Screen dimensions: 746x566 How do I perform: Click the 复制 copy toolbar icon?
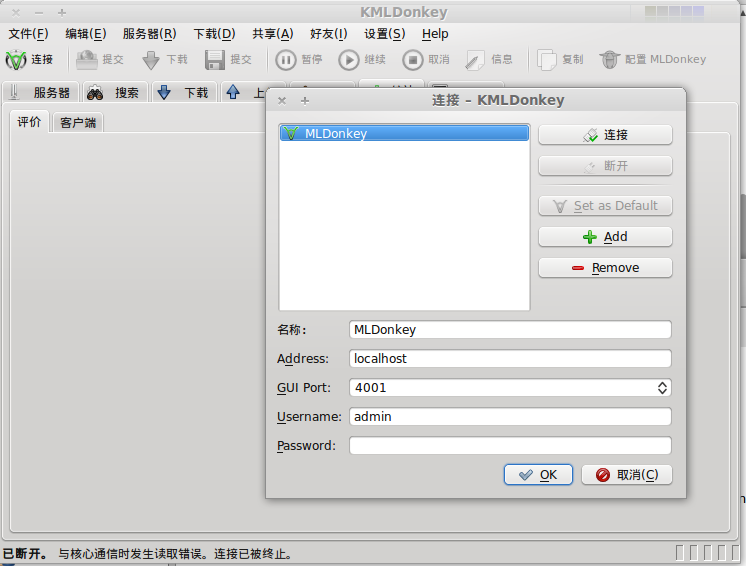[547, 60]
